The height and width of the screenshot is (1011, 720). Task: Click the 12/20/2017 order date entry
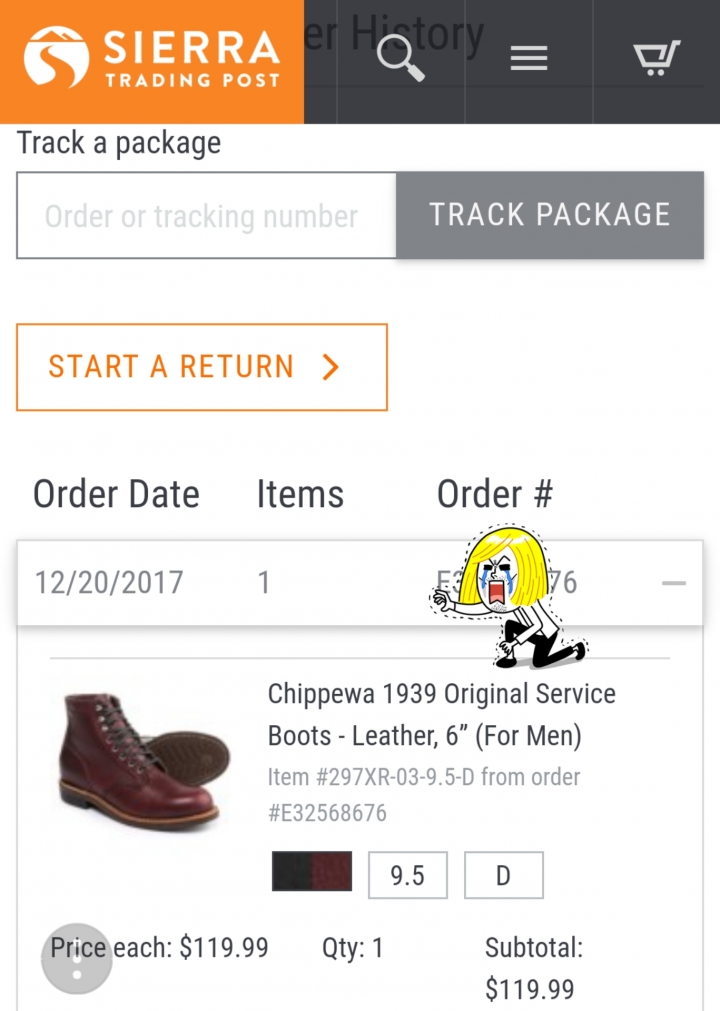pos(108,582)
